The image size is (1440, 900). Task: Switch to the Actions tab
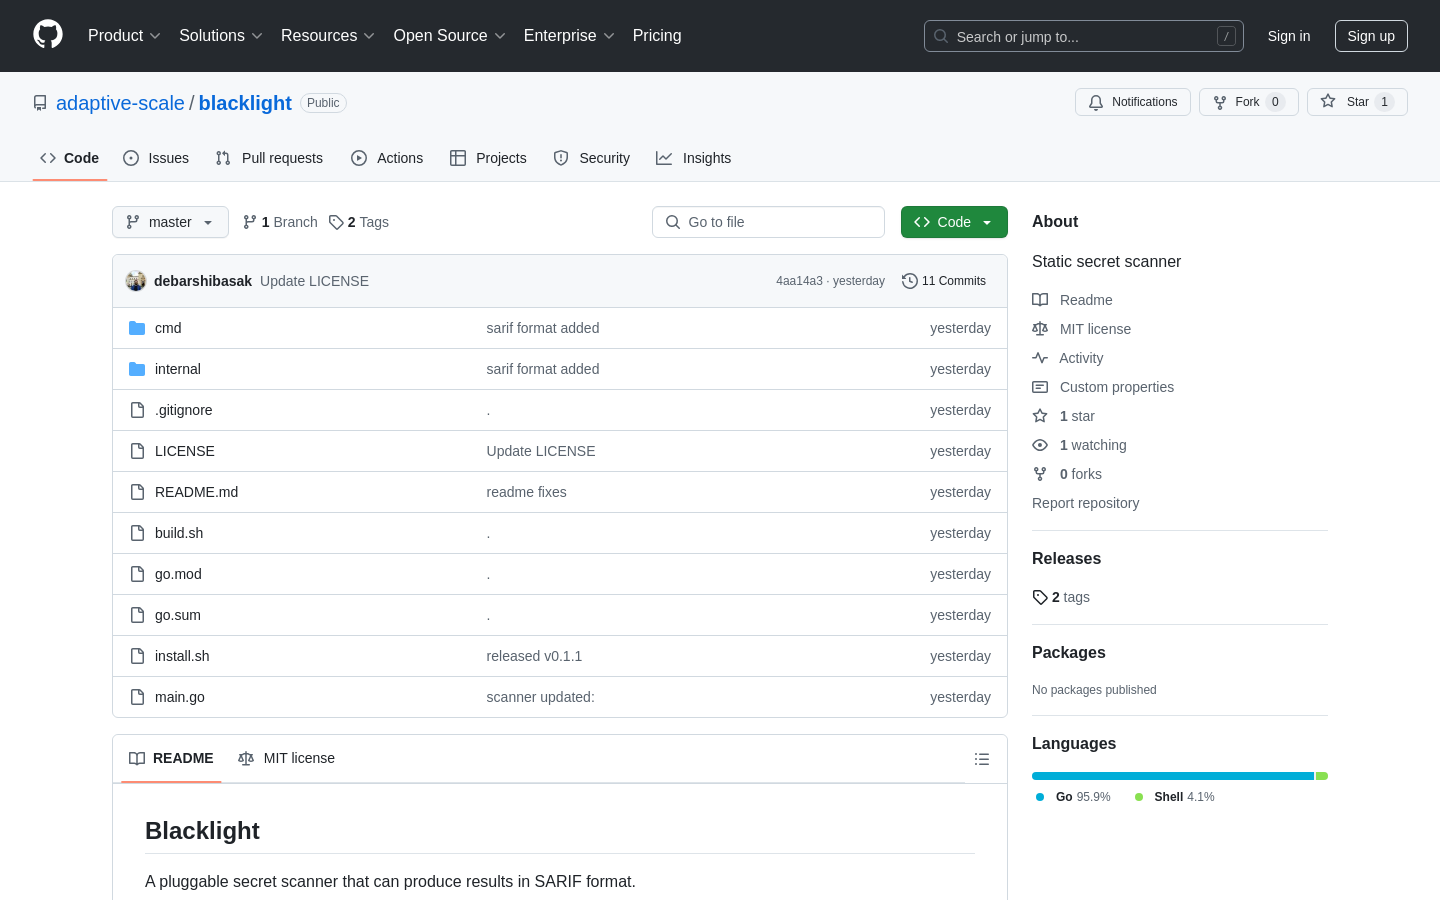387,158
